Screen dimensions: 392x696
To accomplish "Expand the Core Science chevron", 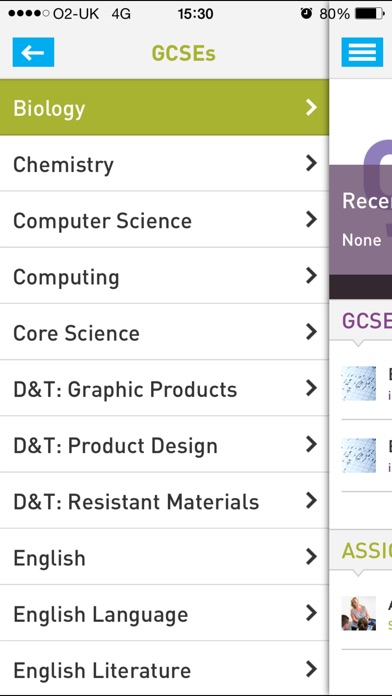I will pyautogui.click(x=312, y=332).
